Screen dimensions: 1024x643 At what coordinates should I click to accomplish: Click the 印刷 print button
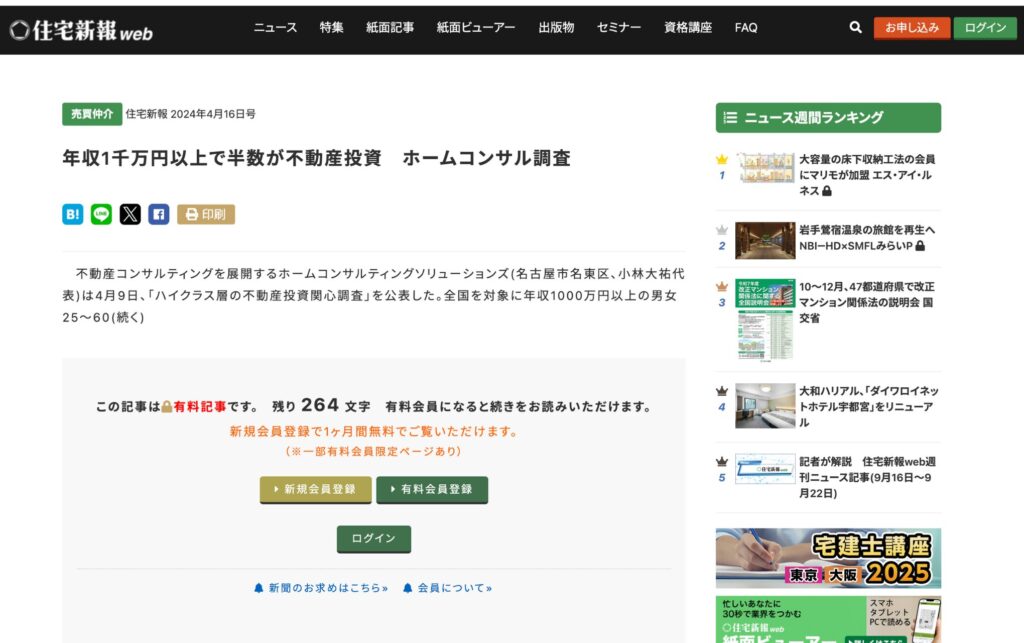(x=206, y=214)
